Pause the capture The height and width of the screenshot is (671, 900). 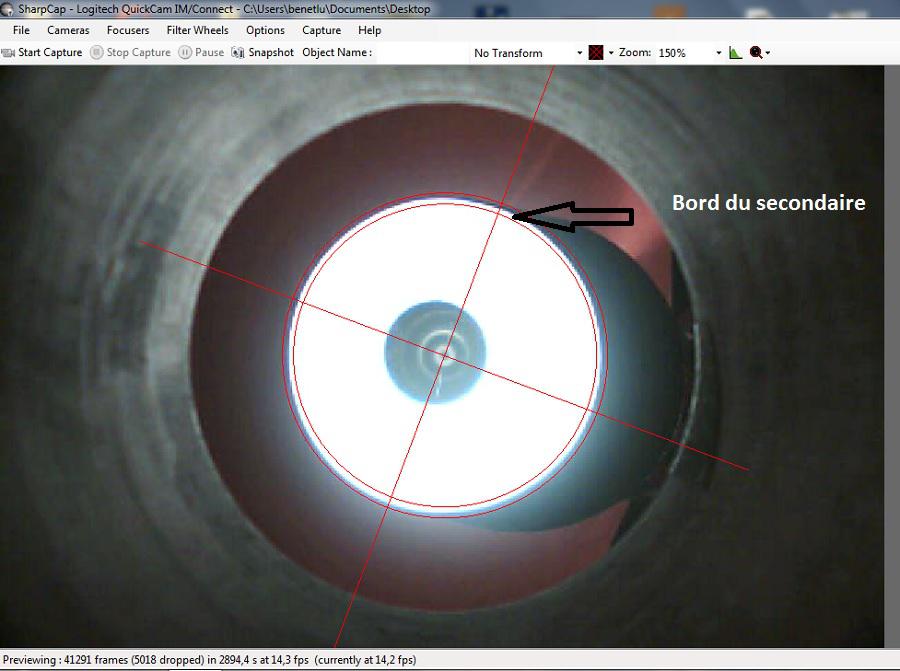tap(201, 53)
